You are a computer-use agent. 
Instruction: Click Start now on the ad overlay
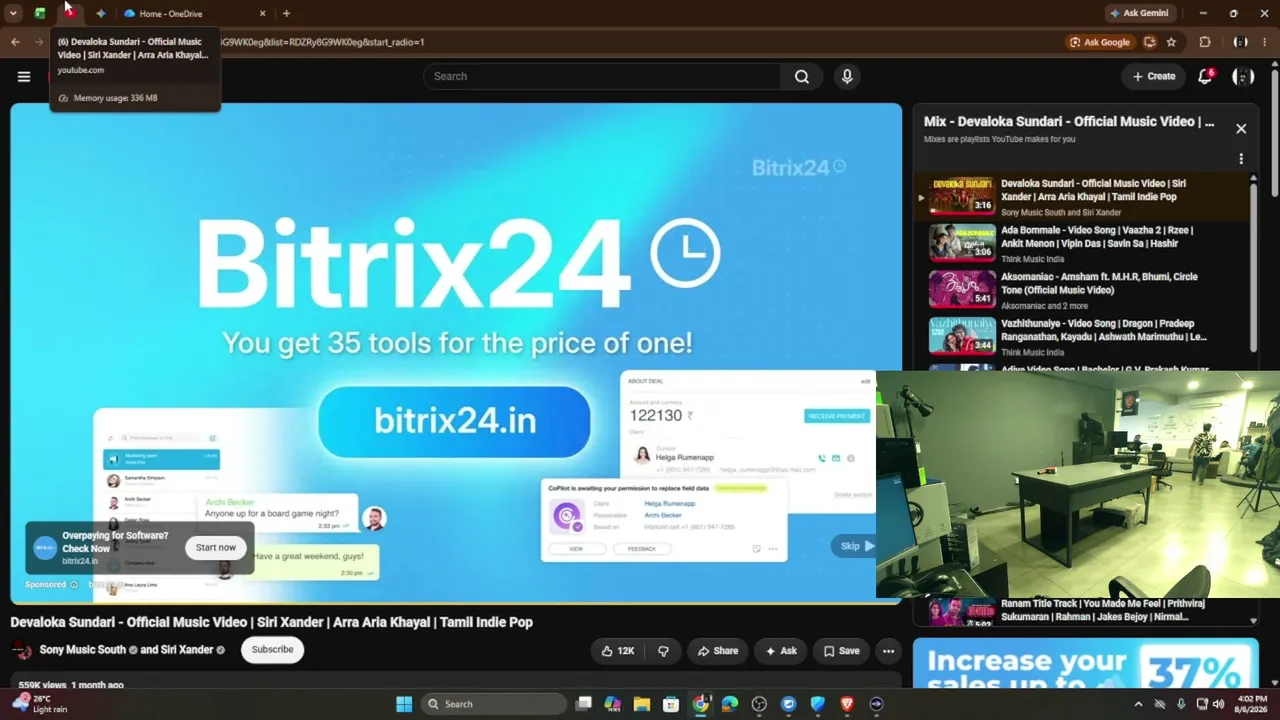(x=216, y=548)
